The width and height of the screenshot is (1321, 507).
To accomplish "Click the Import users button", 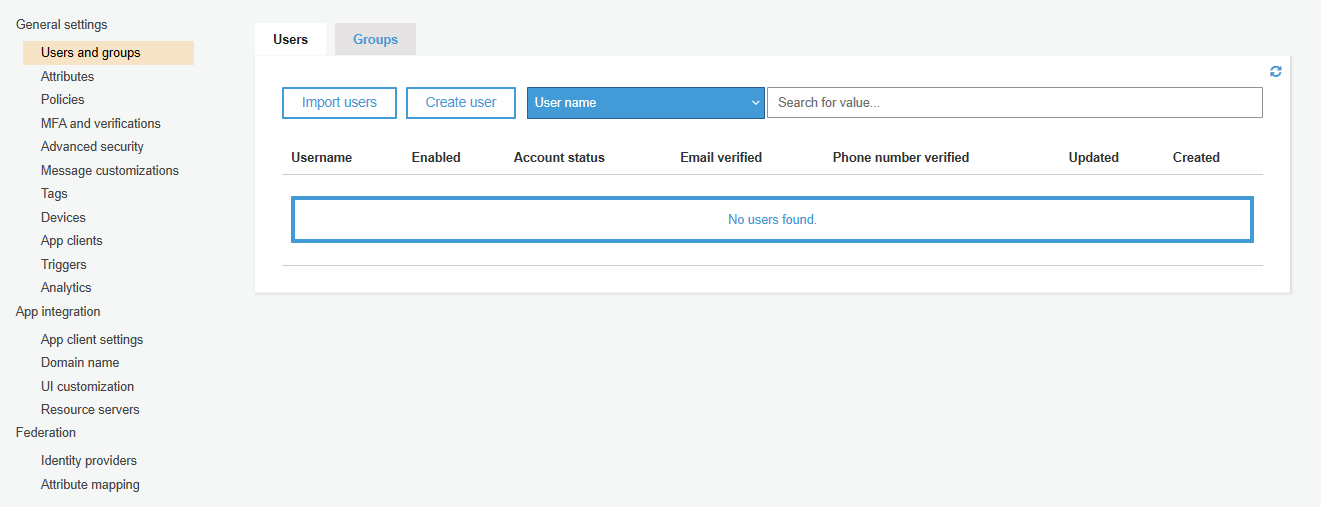I will point(339,102).
